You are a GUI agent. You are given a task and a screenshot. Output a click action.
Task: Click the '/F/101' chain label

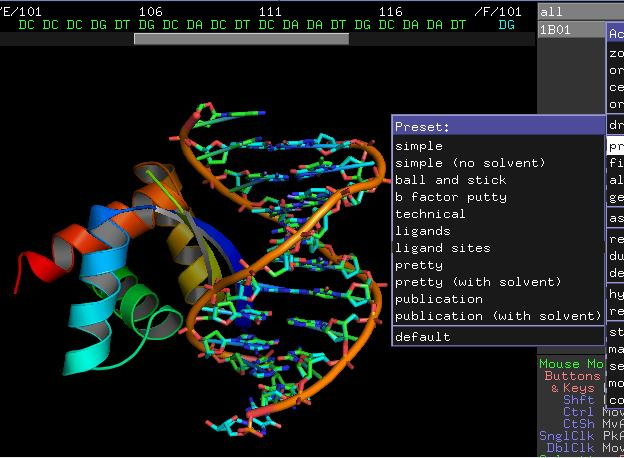498,12
